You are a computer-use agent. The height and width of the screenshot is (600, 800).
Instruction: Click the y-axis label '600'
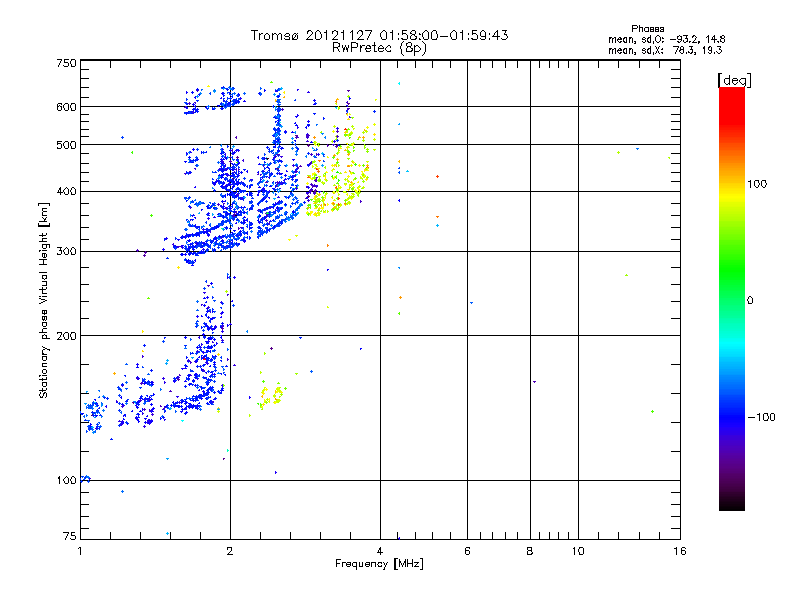click(x=66, y=107)
